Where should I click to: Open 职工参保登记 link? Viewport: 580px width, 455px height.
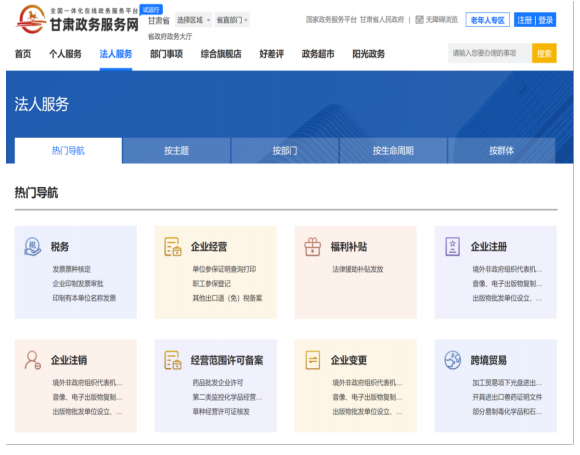pyautogui.click(x=212, y=284)
